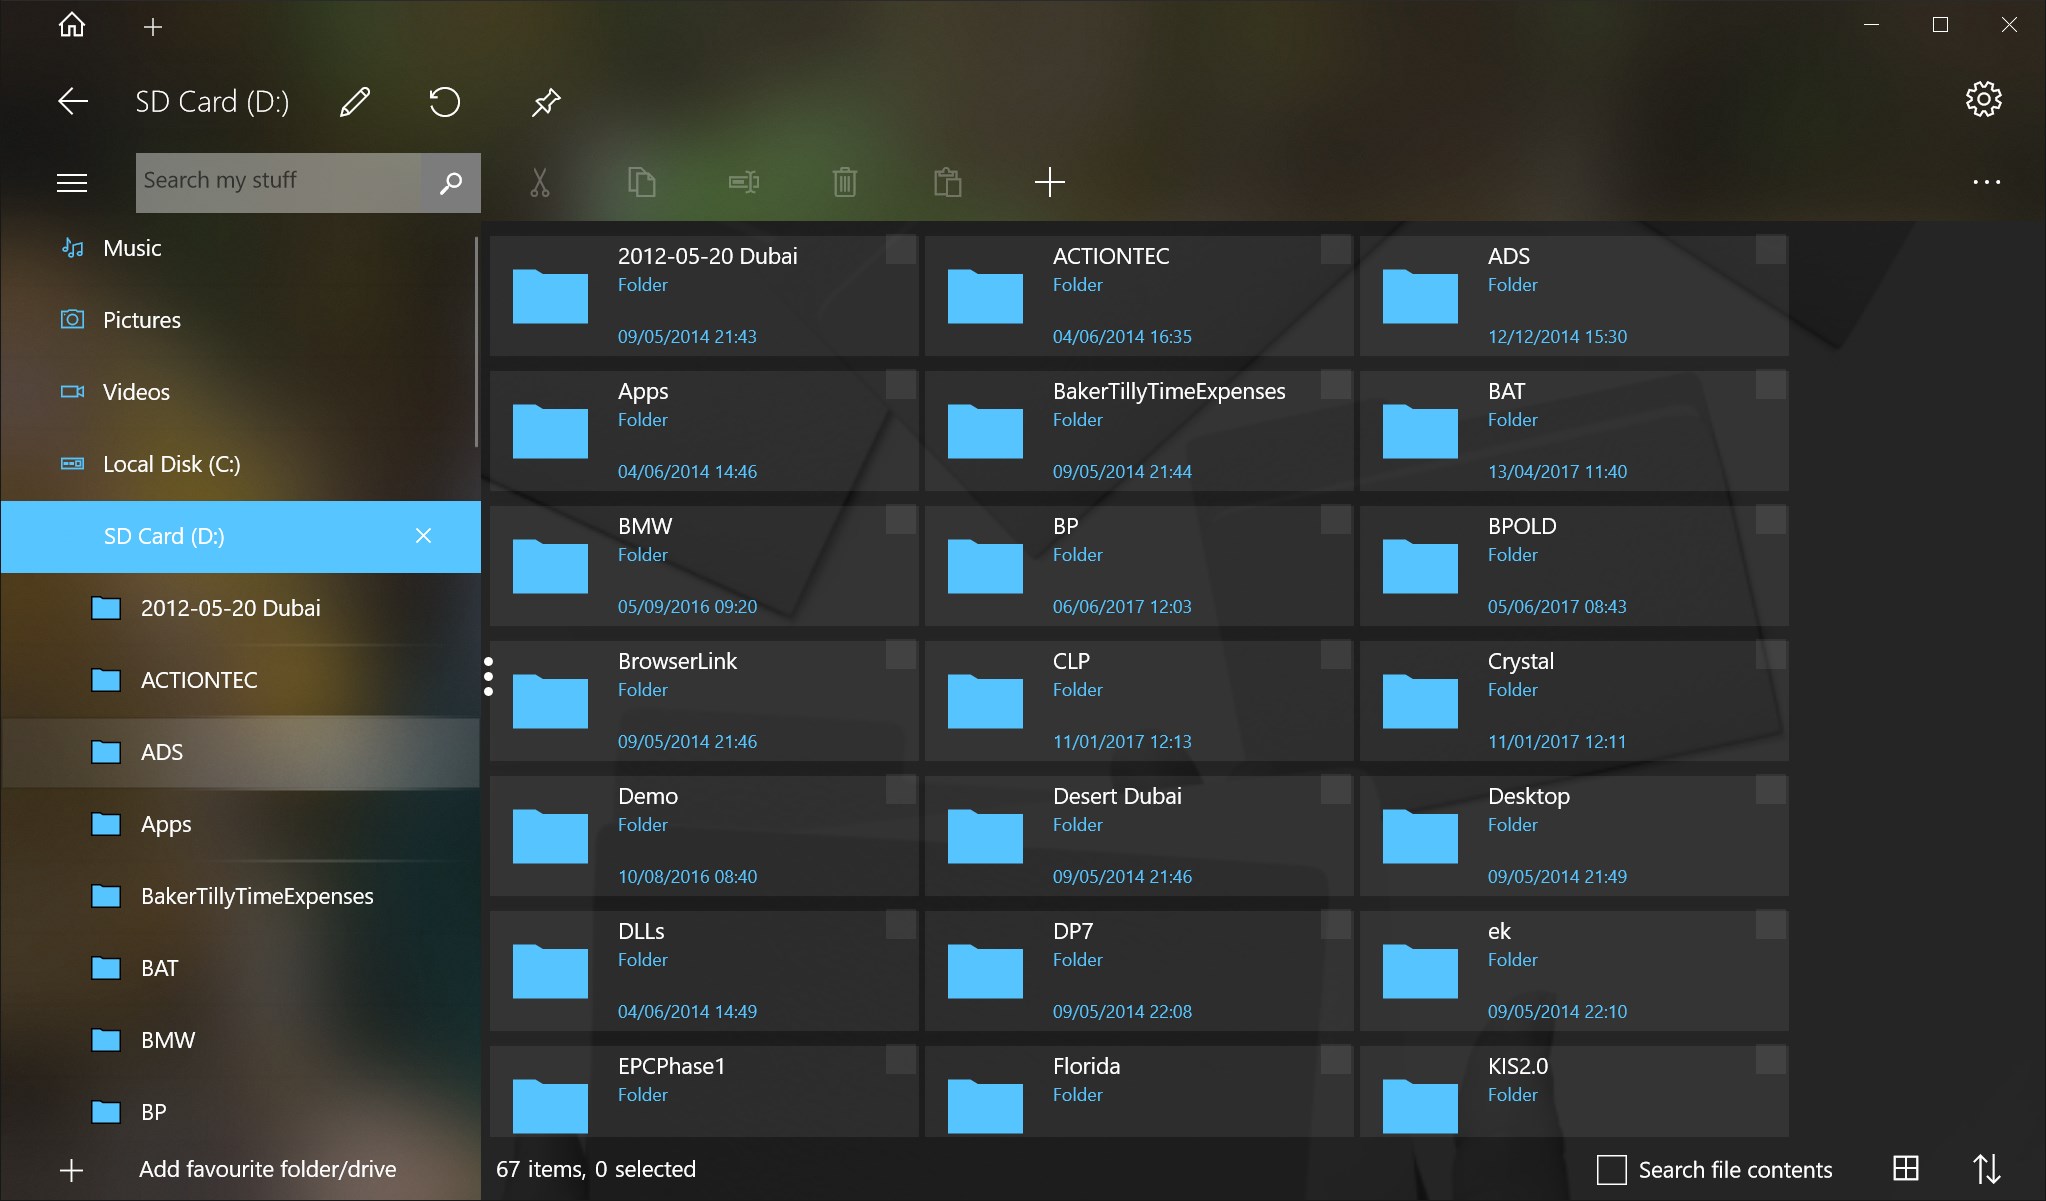Click Add favourite folder/drive
Screen dimensions: 2046x1201
tap(267, 1169)
